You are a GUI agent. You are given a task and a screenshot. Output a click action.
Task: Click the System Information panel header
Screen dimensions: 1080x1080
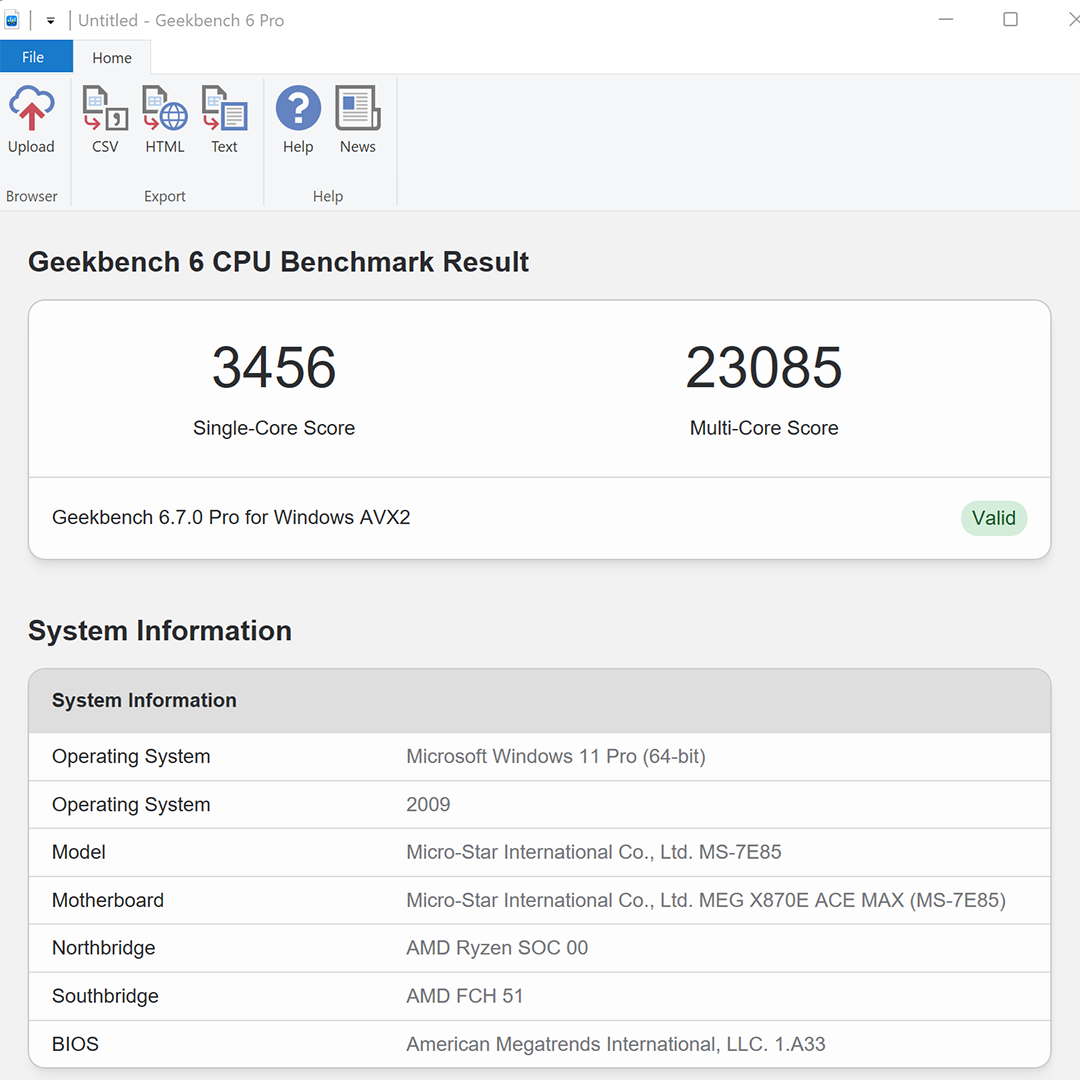coord(143,700)
